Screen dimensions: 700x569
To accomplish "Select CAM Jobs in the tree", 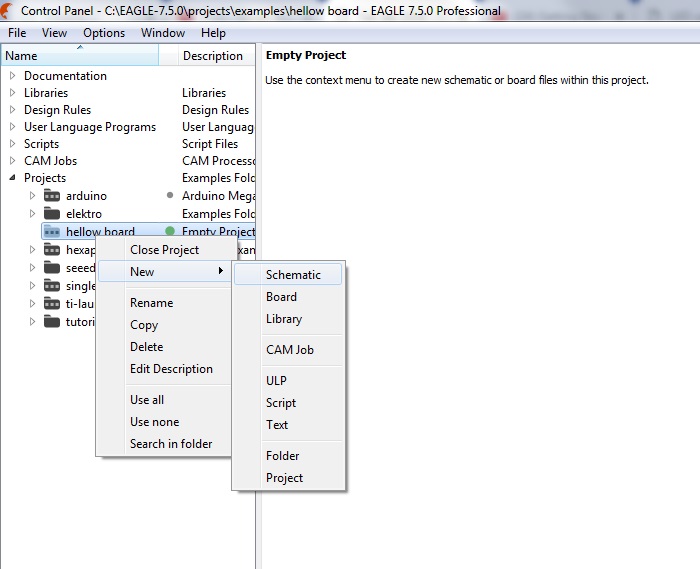I will (x=50, y=161).
